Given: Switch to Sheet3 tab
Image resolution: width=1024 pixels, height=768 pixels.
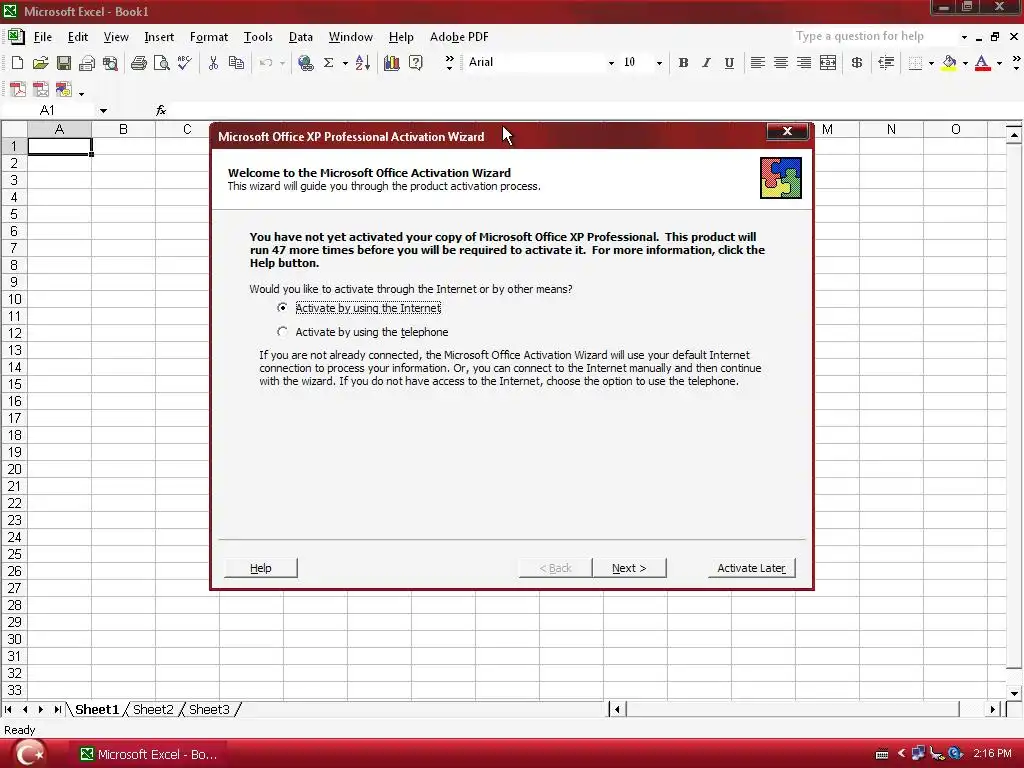Looking at the screenshot, I should click(210, 709).
